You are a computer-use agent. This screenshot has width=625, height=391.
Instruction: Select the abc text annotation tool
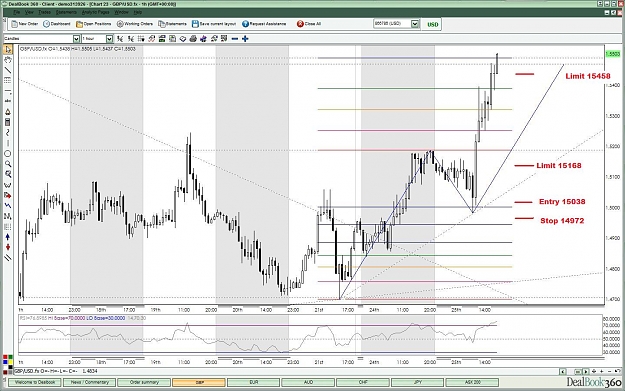[x=8, y=101]
